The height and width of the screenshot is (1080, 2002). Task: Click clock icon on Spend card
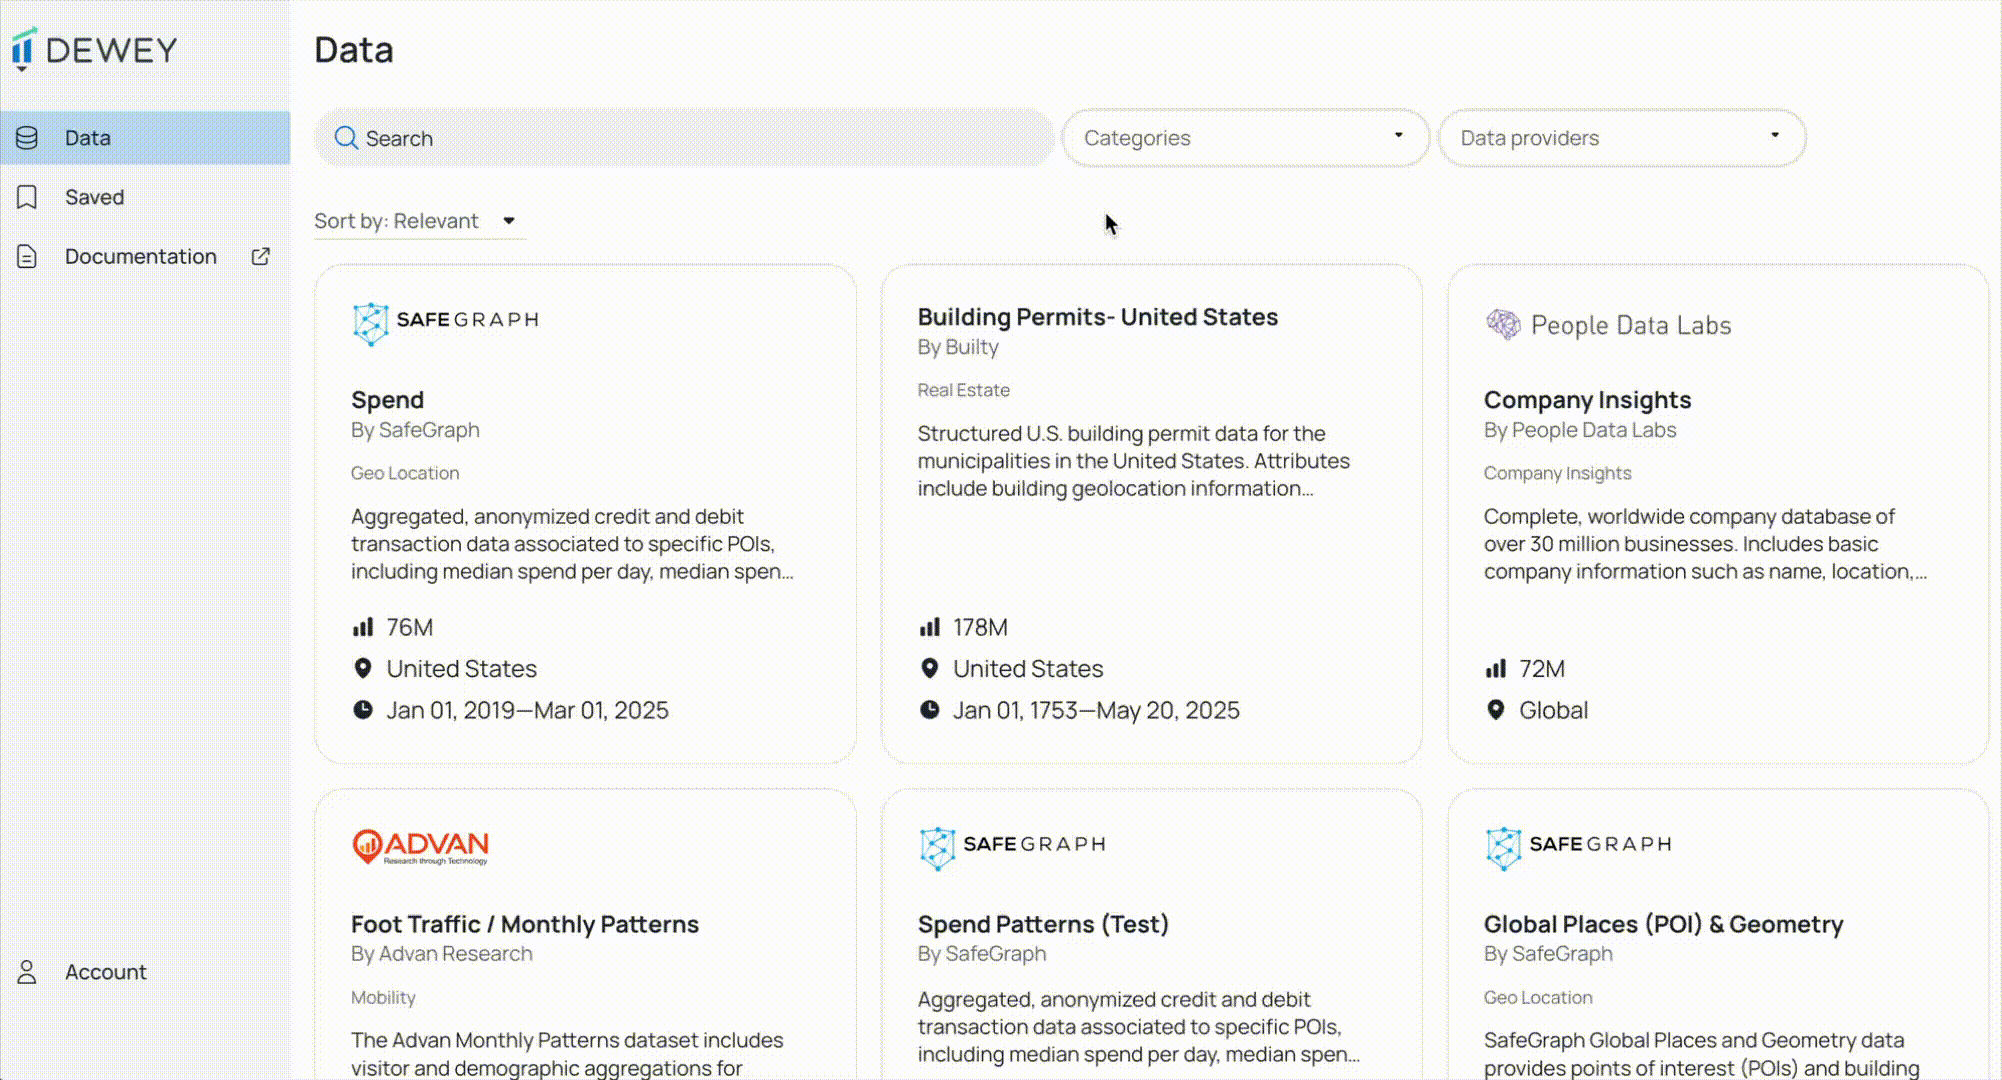point(363,710)
